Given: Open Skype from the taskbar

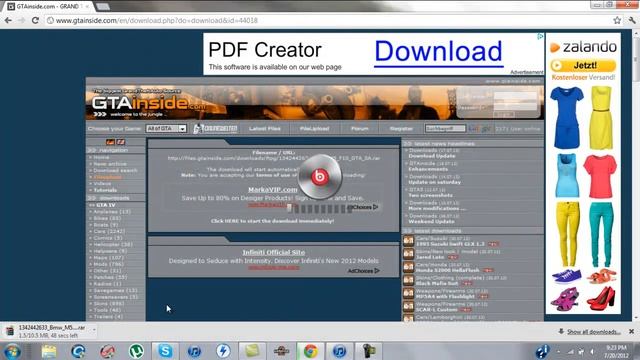Looking at the screenshot, I should pyautogui.click(x=165, y=351).
